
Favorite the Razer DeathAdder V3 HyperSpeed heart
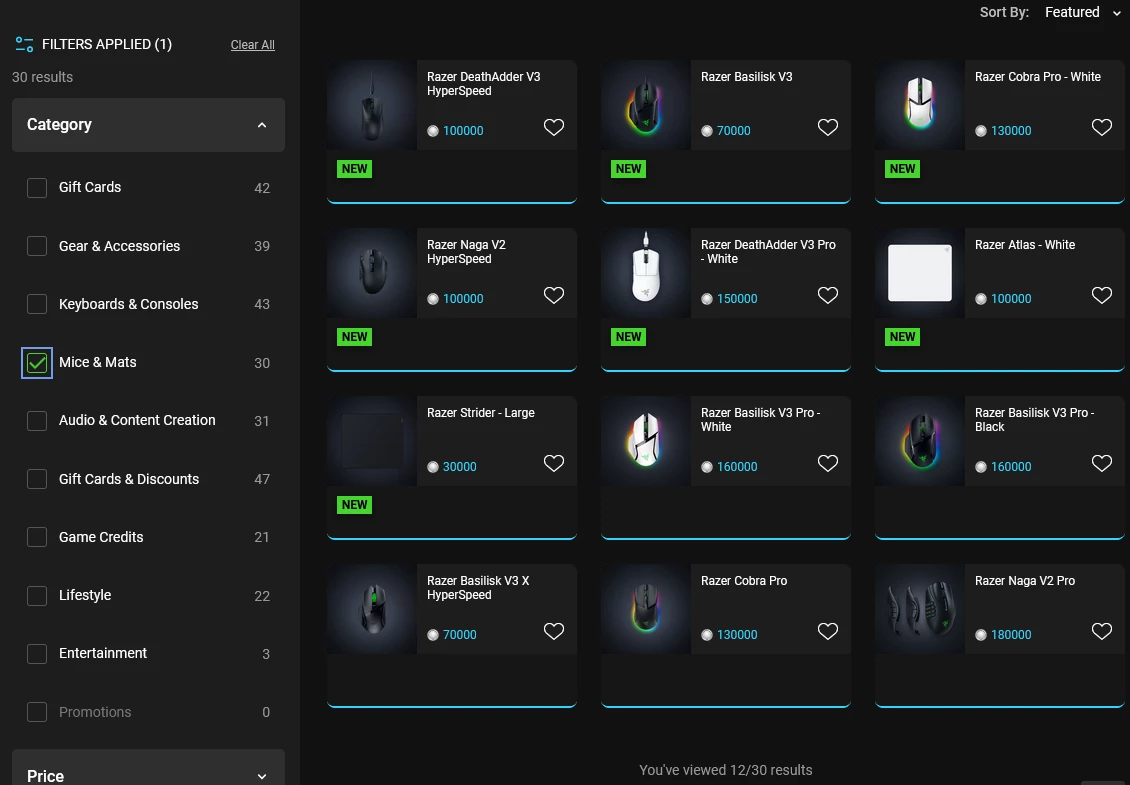(x=553, y=128)
